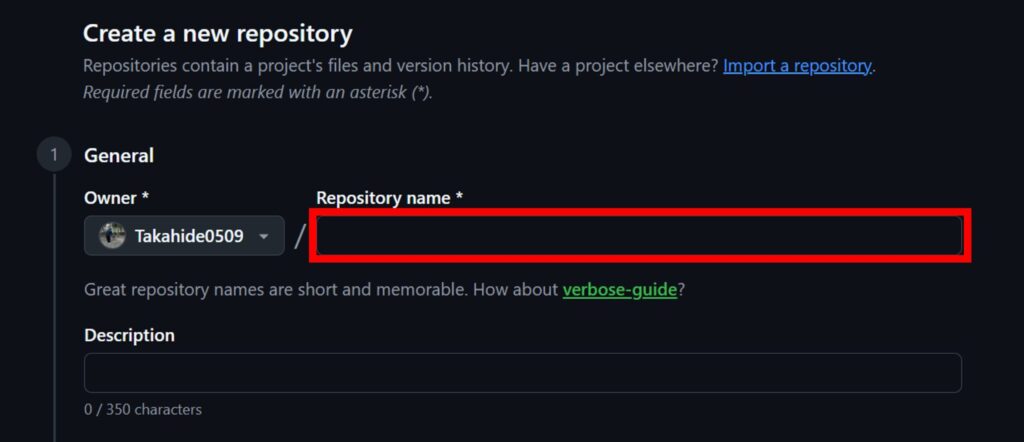This screenshot has width=1024, height=442.
Task: Click the Import a repository link
Action: pos(797,66)
